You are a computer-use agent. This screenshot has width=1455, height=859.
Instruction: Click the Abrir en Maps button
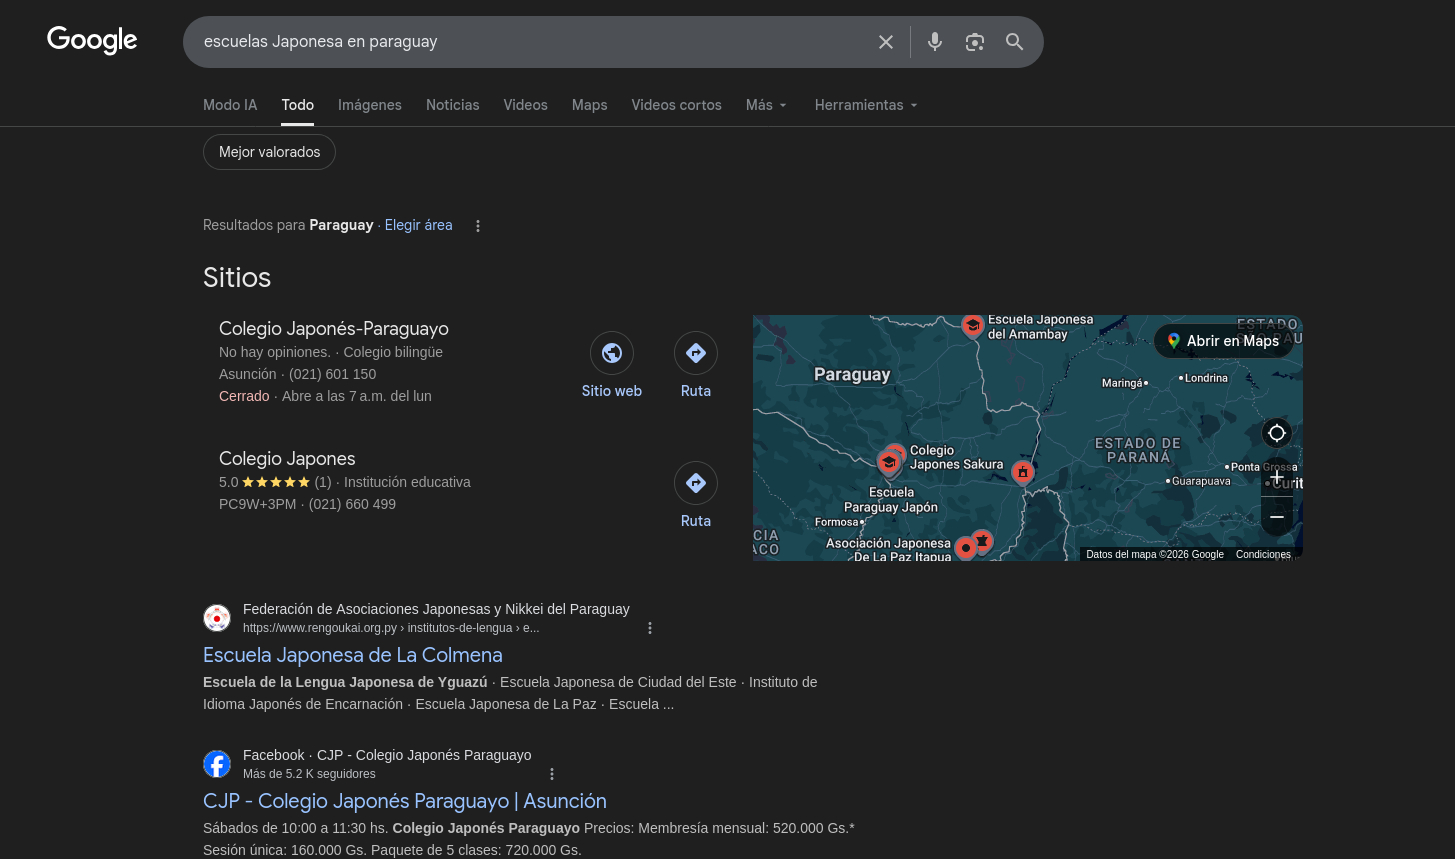click(1223, 341)
